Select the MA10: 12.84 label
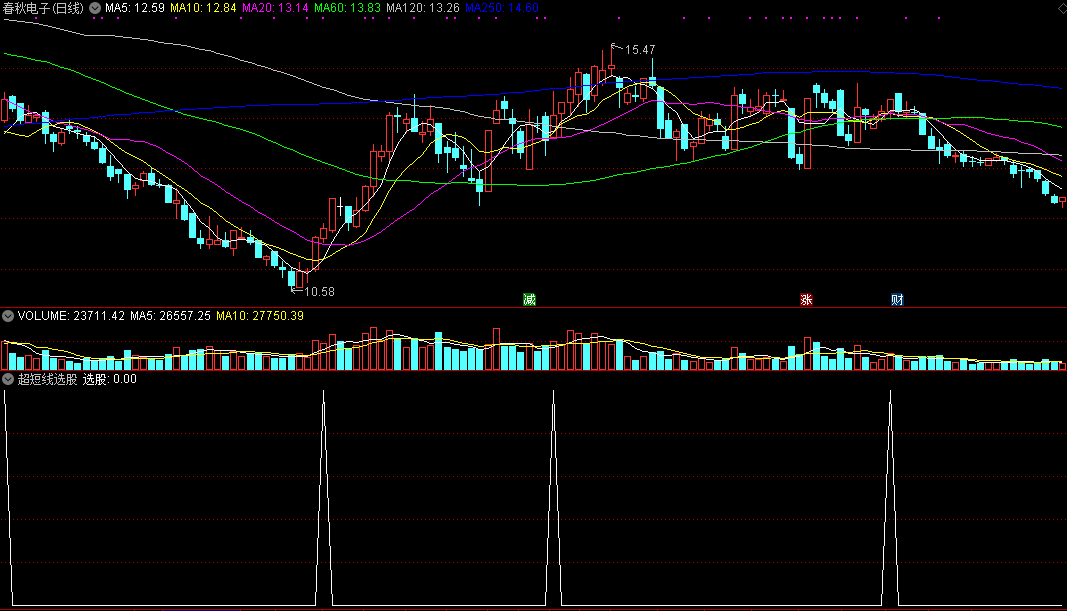Screen dimensions: 1067x611 coord(203,8)
